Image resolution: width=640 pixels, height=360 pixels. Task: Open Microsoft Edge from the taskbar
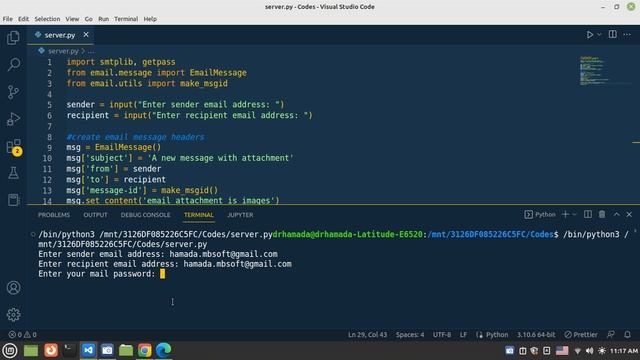pyautogui.click(x=164, y=350)
